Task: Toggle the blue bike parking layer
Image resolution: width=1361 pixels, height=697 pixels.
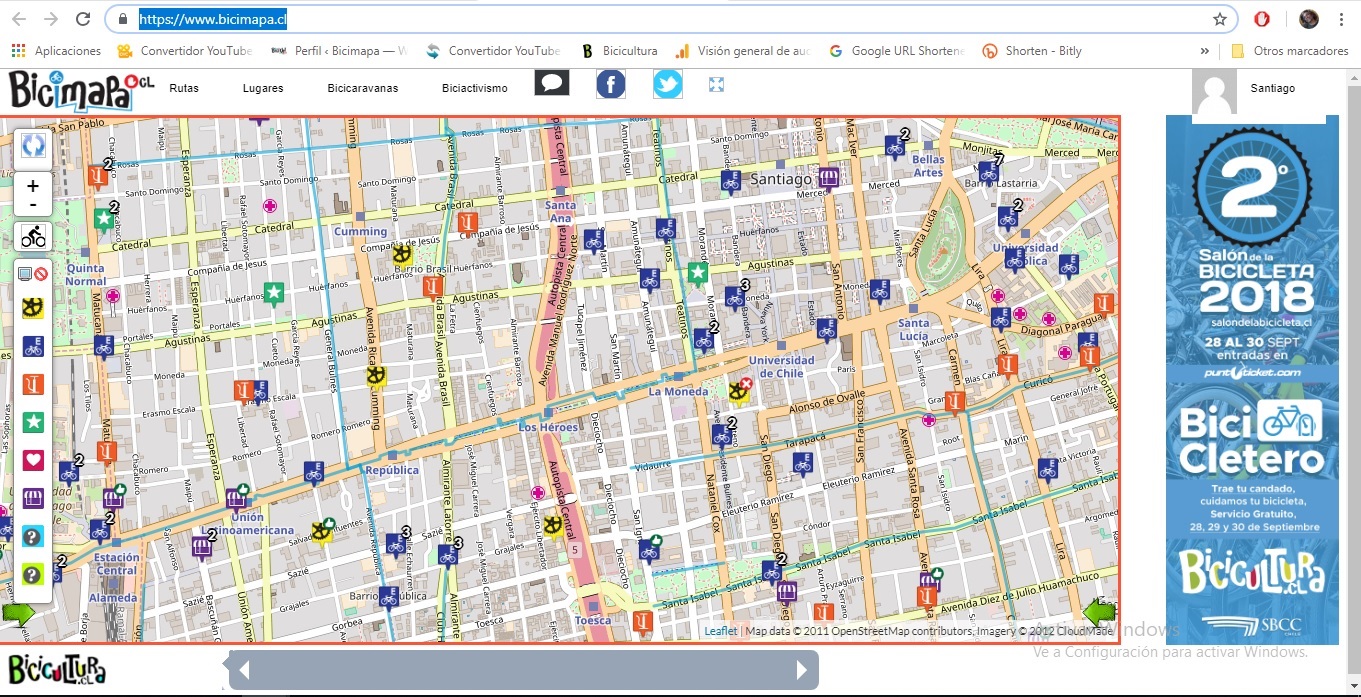Action: [33, 346]
